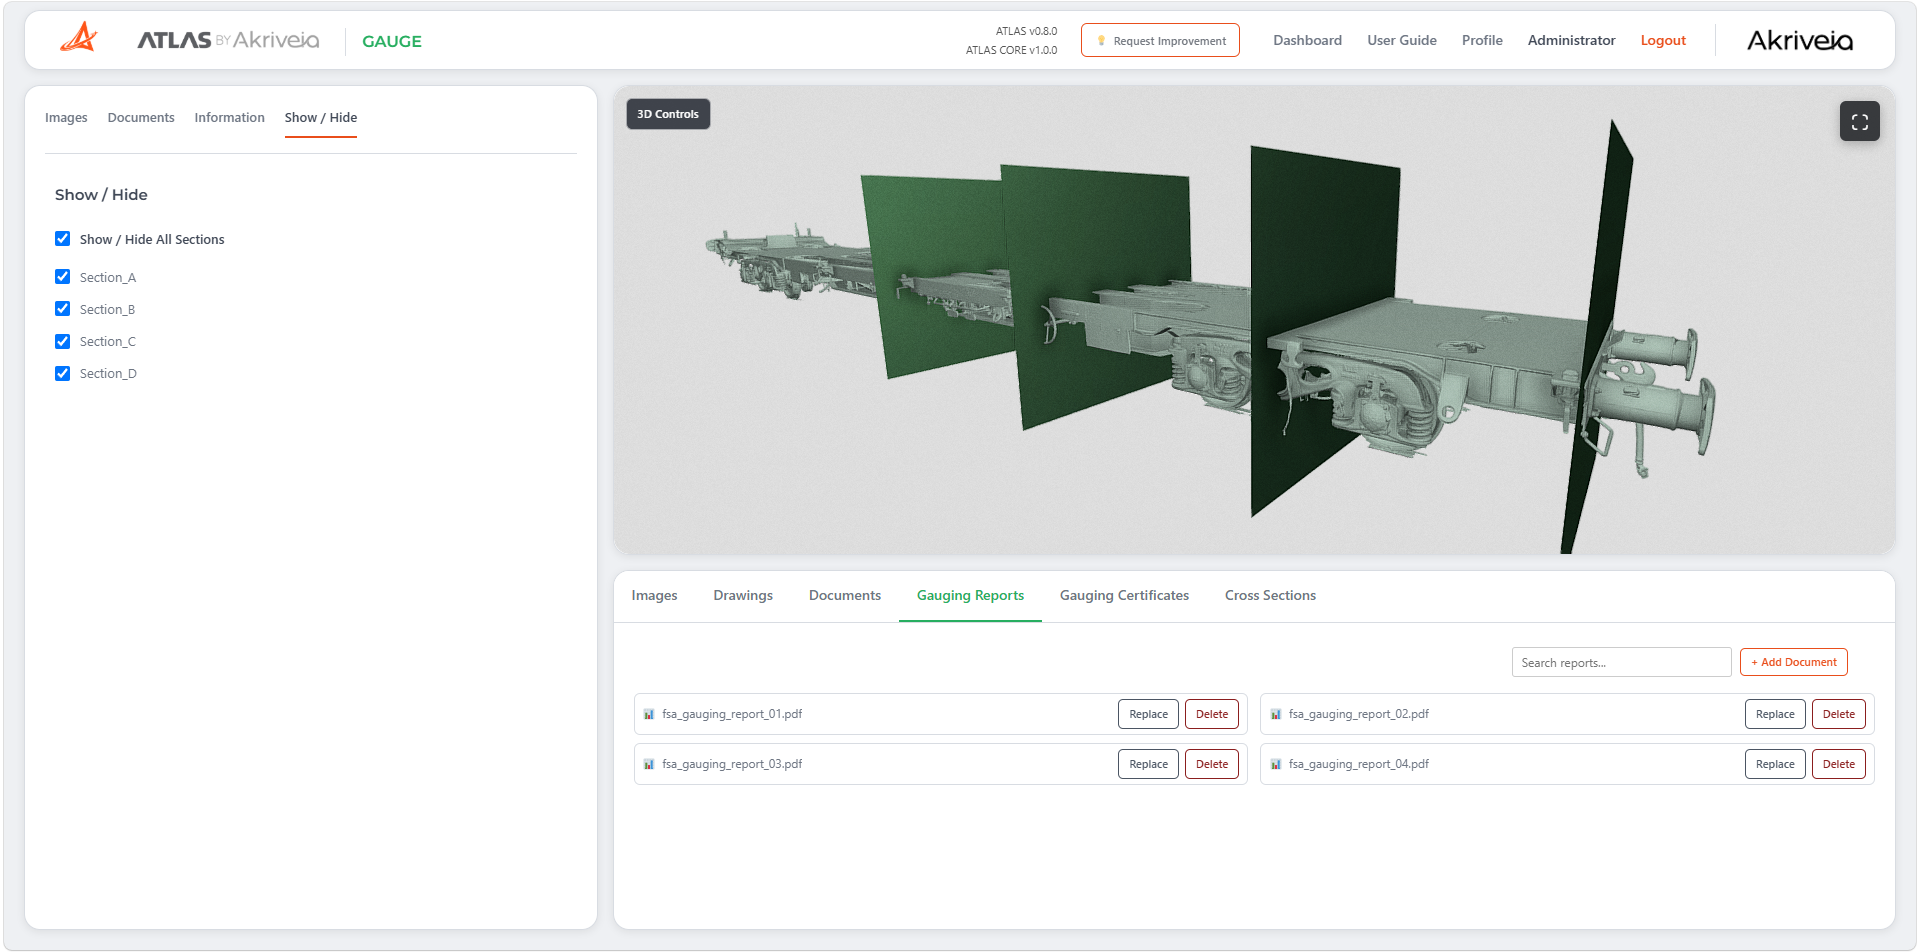Image resolution: width=1917 pixels, height=952 pixels.
Task: Click the ATLAS v0.8.0 version text
Action: [1026, 31]
